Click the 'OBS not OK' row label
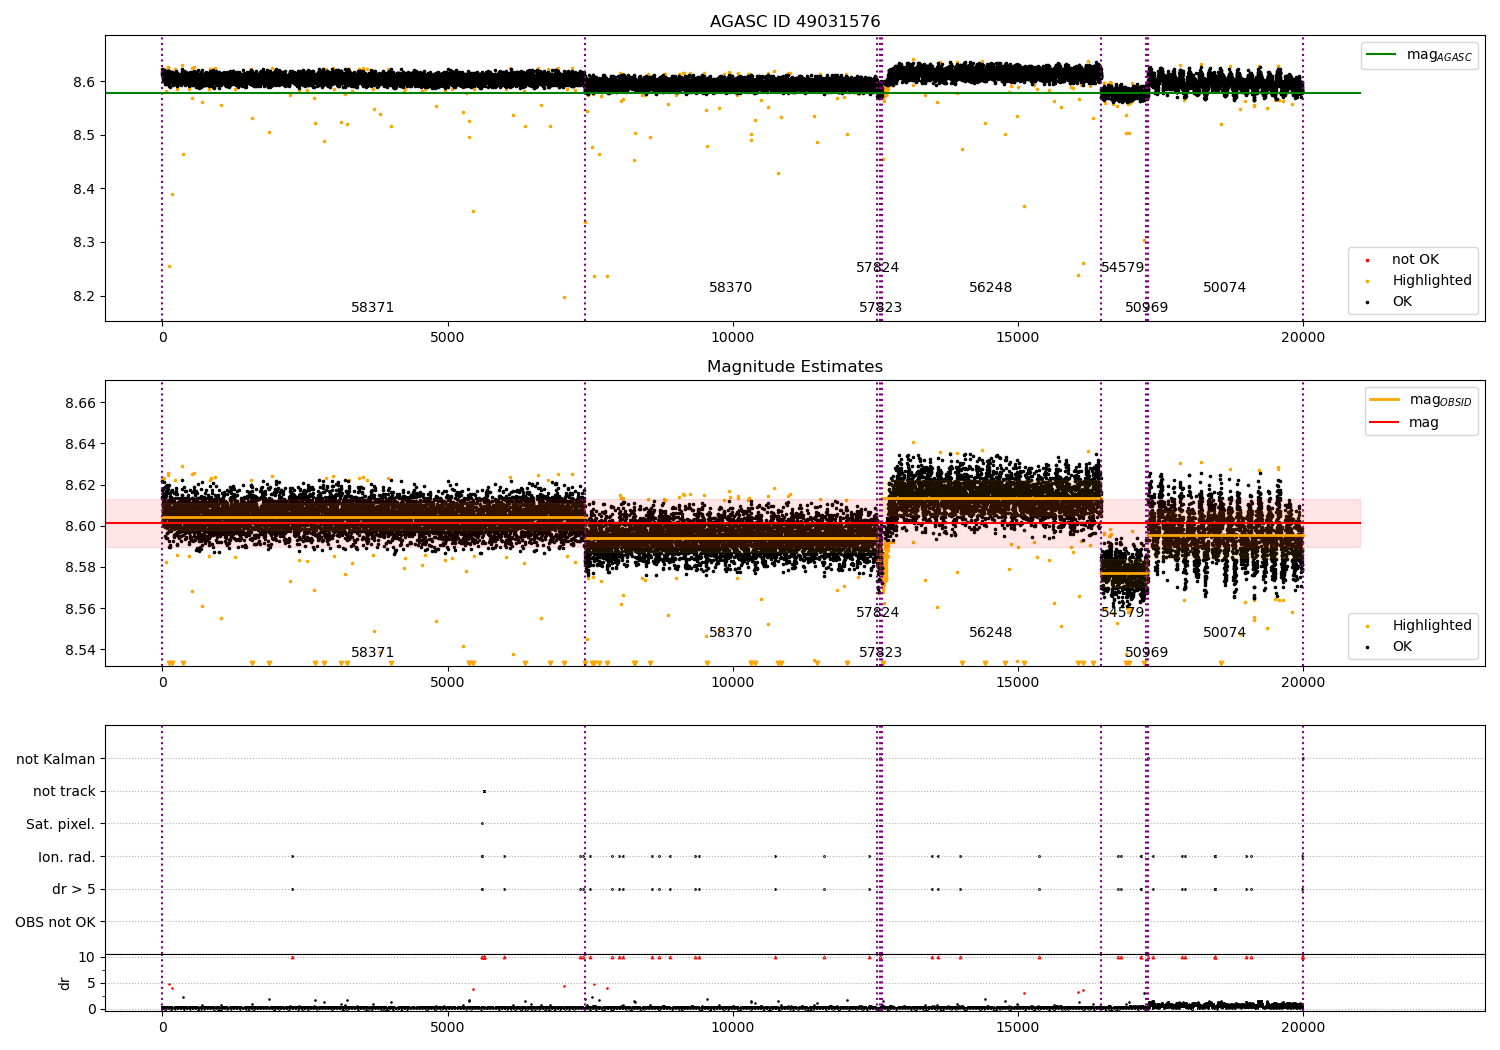1500x1050 pixels. click(x=56, y=922)
